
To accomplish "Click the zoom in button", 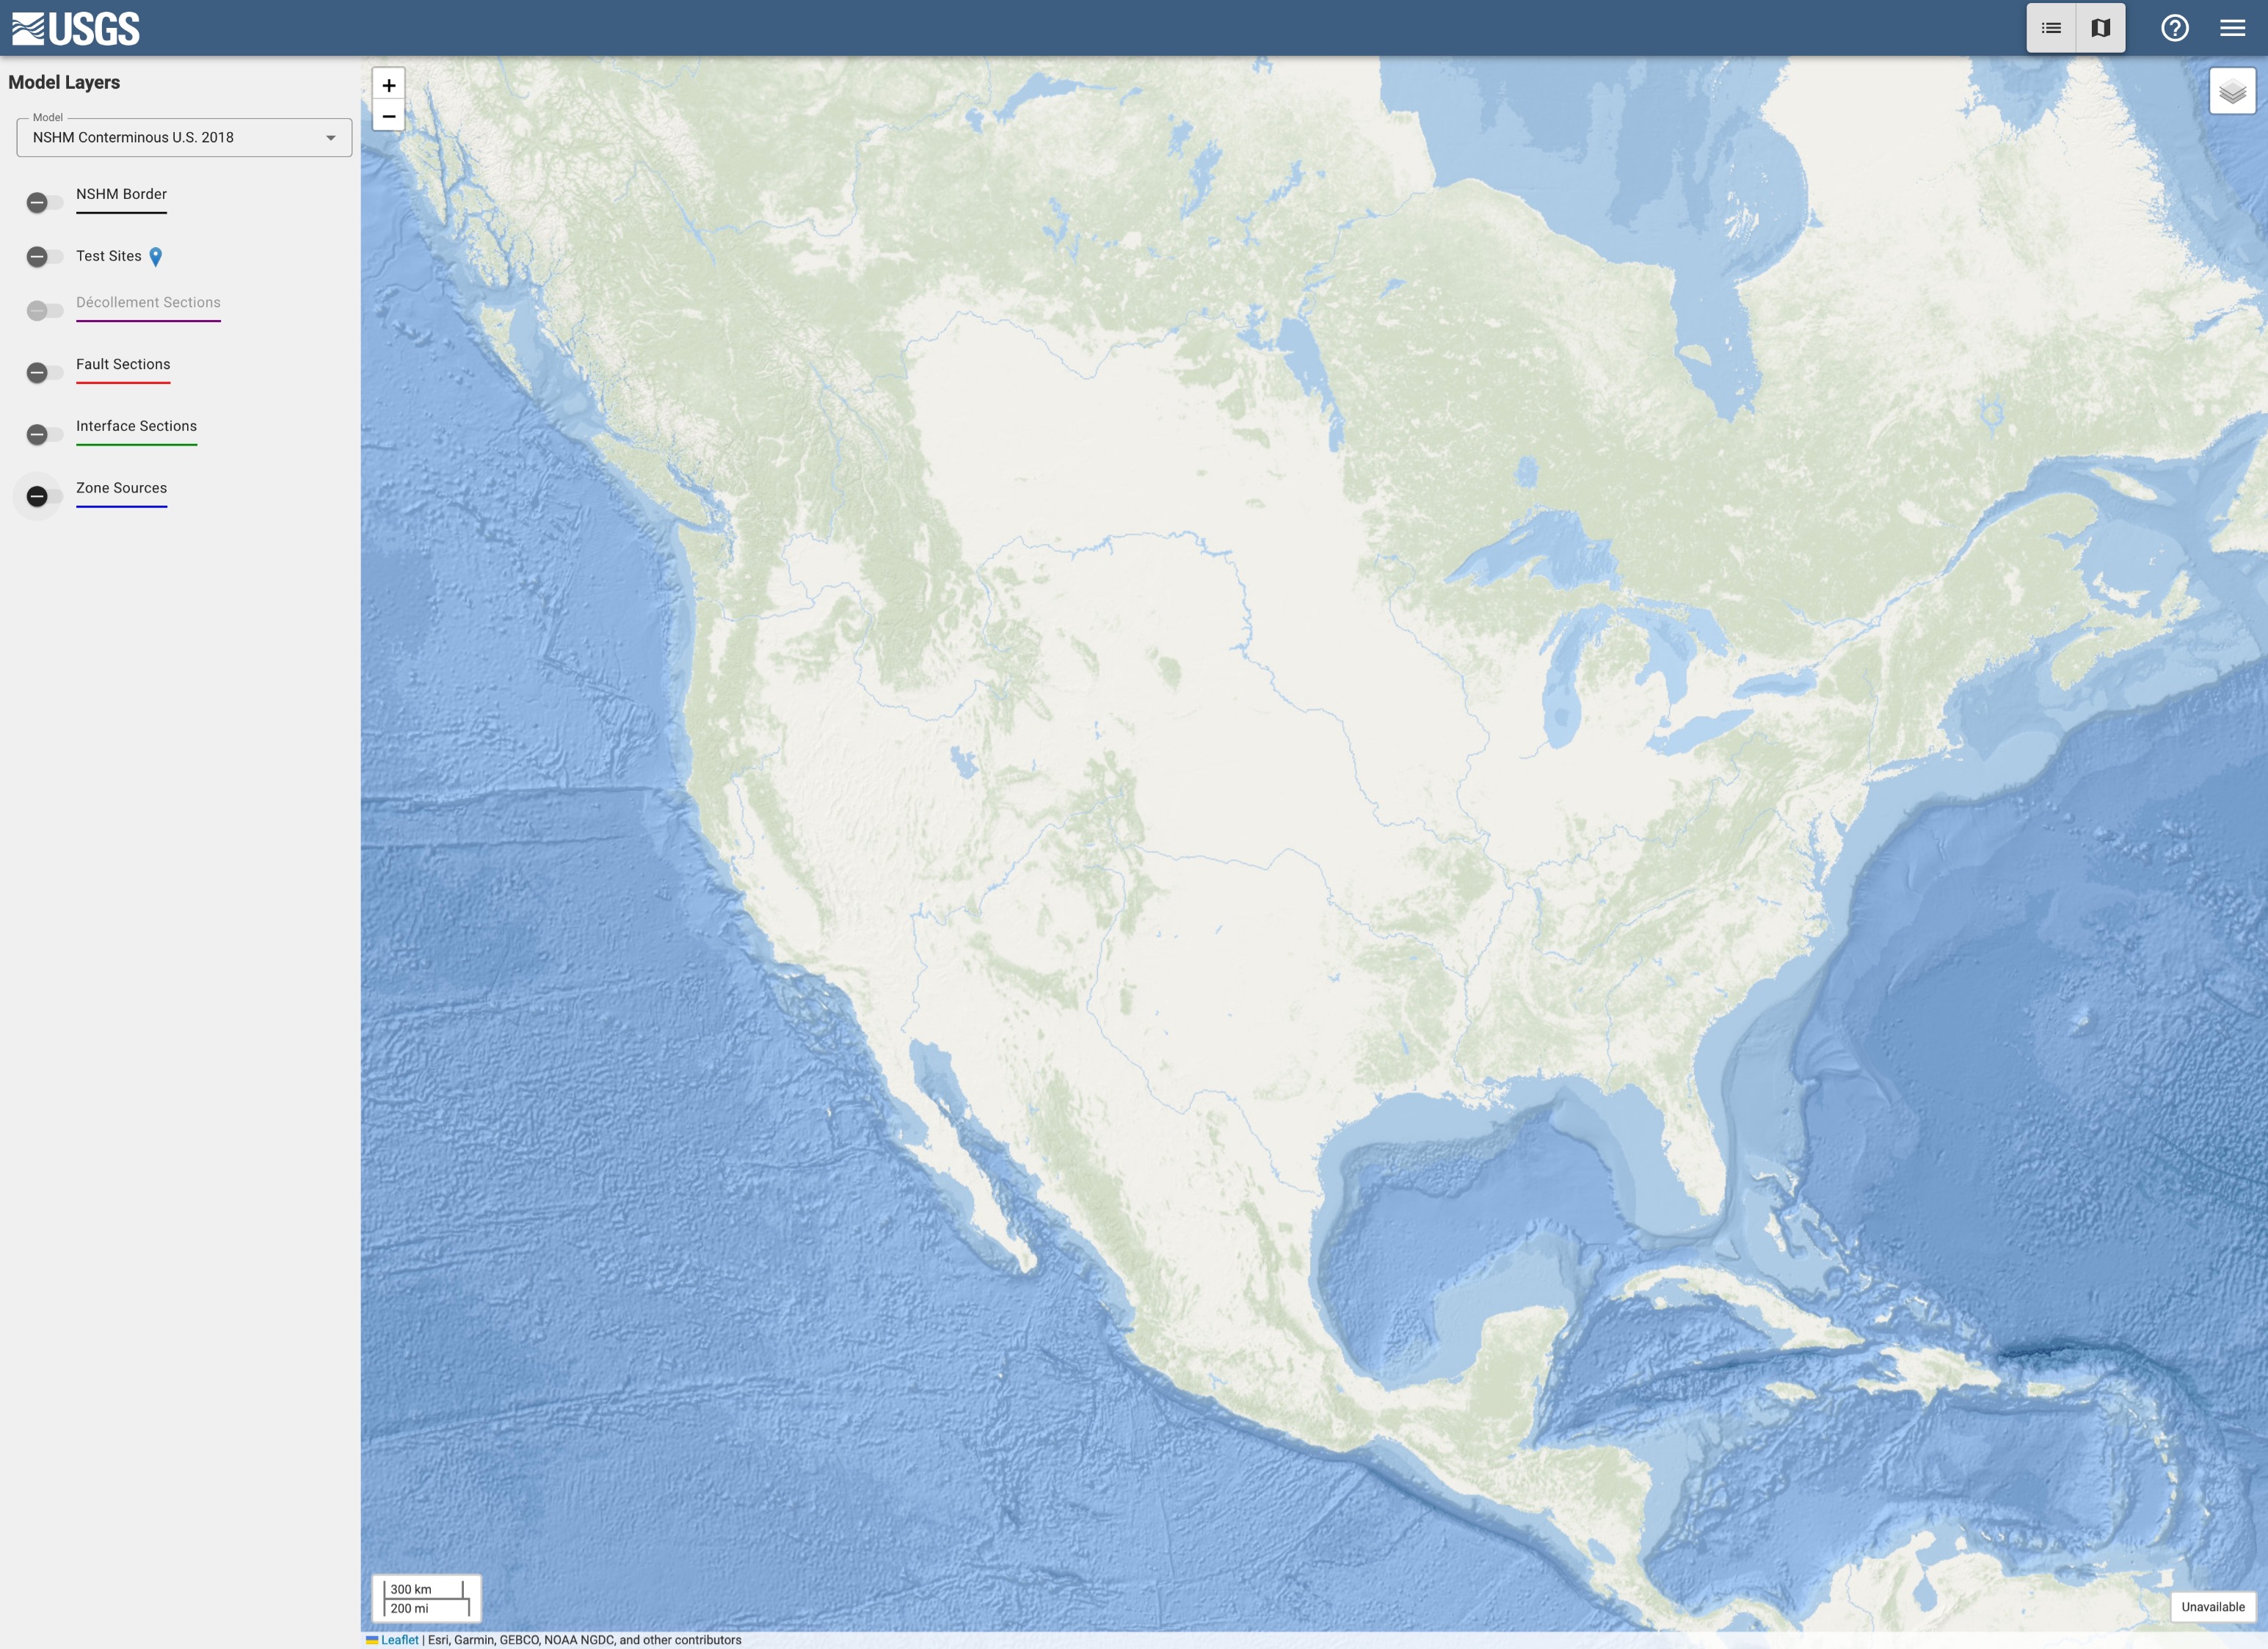I will tap(388, 84).
